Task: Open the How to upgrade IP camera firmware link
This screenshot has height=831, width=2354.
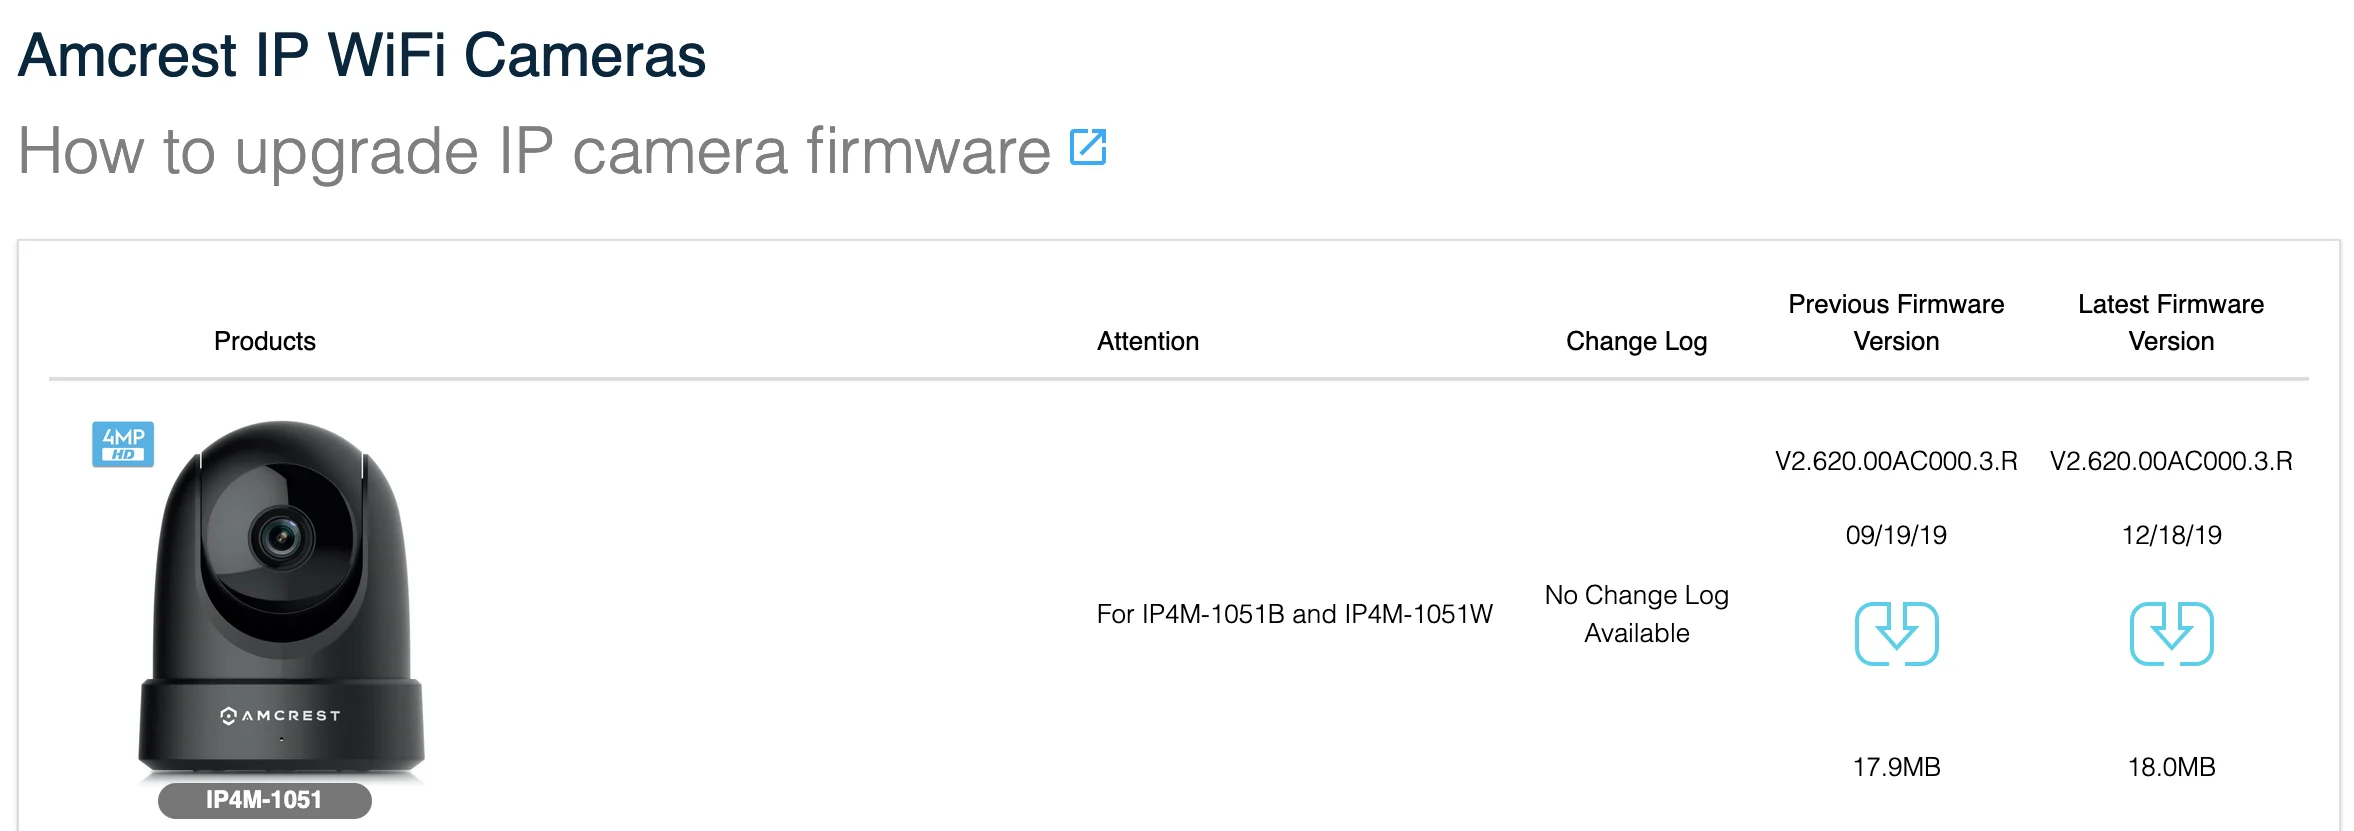Action: (530, 152)
